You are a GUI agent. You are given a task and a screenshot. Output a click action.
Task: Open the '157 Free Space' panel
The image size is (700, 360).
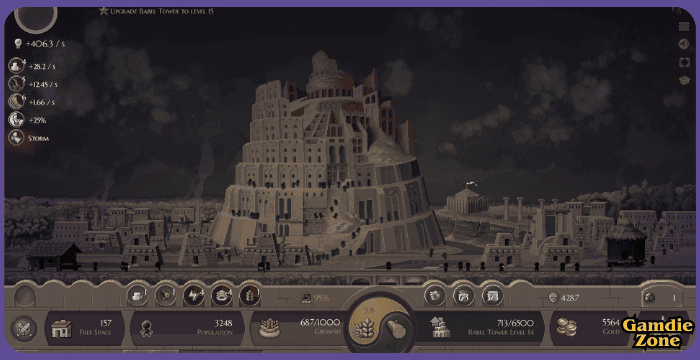[x=84, y=328]
